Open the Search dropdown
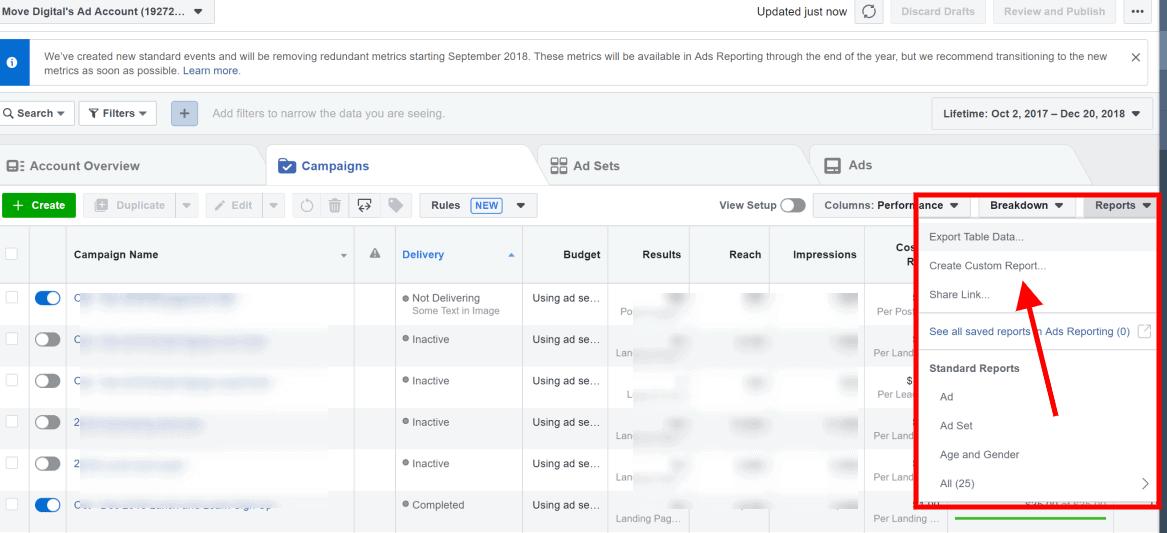This screenshot has height=533, width=1167. click(x=37, y=113)
